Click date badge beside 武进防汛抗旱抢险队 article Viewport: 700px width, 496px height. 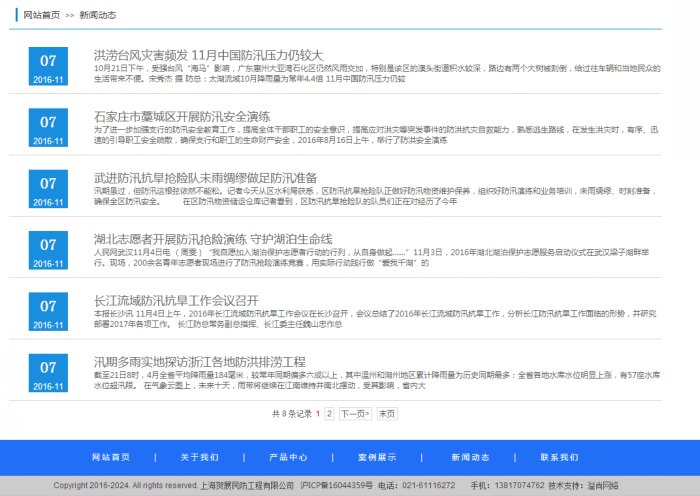pyautogui.click(x=48, y=189)
